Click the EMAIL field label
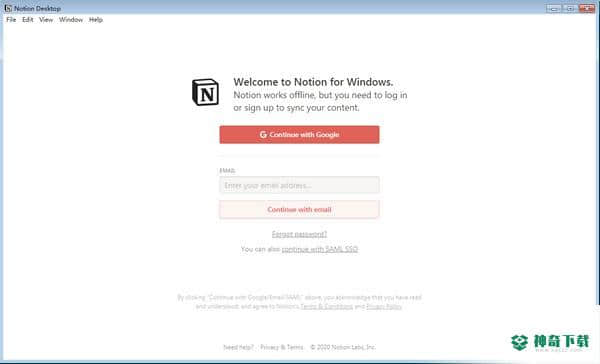The image size is (600, 364). tap(227, 171)
